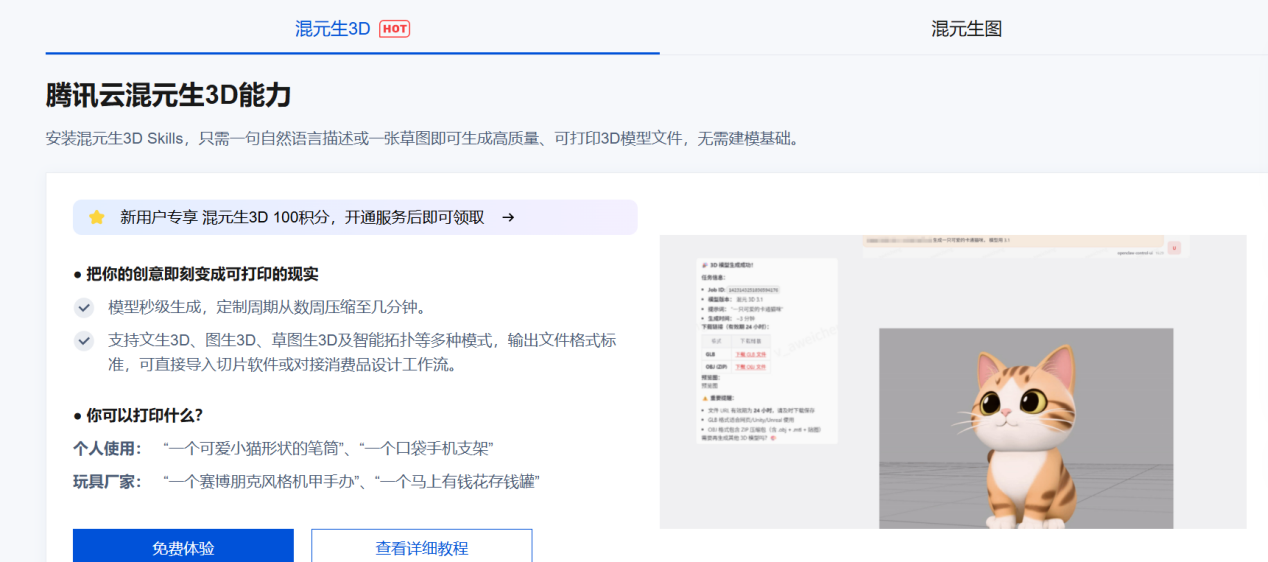The height and width of the screenshot is (562, 1268).
Task: Open 查看详细教程 tutorial button
Action: point(422,547)
